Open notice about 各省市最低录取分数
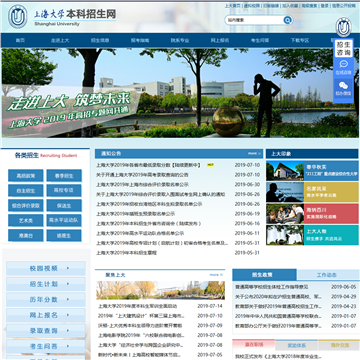This screenshot has height=360, width=360. (149, 165)
